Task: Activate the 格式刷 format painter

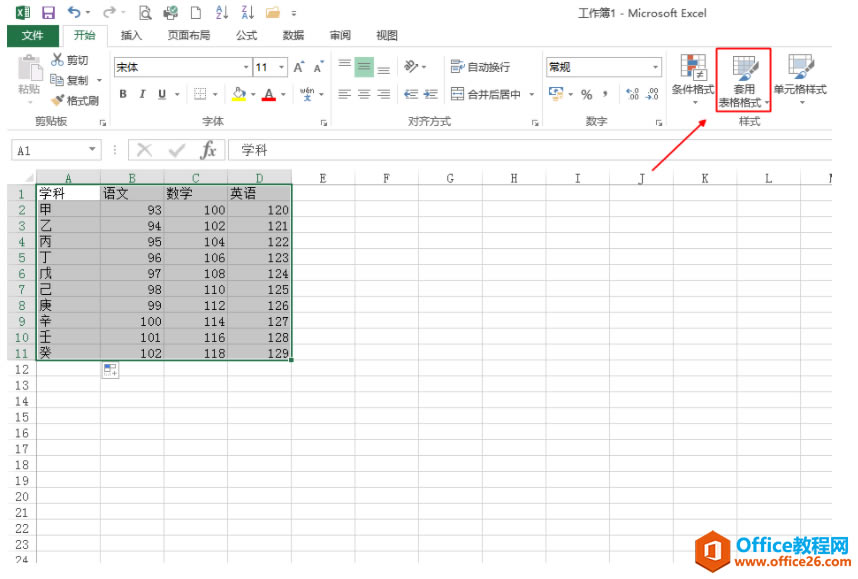Action: tap(75, 101)
